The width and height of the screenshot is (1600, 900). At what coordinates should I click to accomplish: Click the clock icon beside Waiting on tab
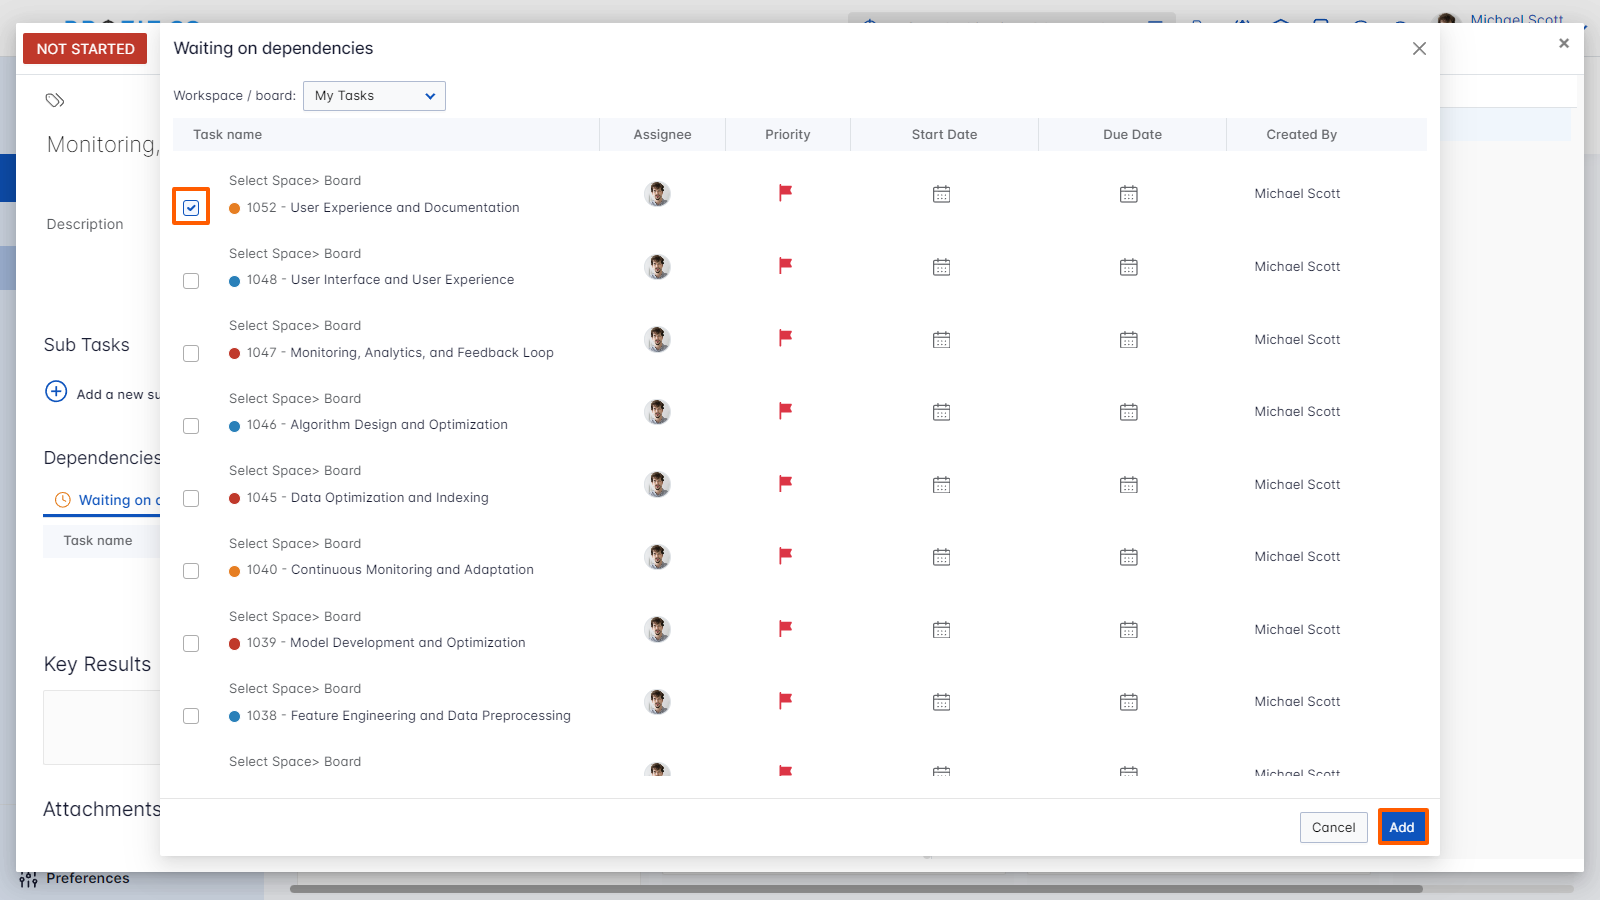coord(63,499)
